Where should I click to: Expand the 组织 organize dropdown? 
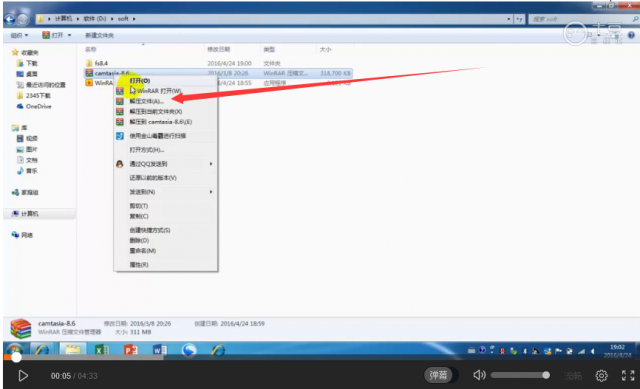(x=19, y=36)
